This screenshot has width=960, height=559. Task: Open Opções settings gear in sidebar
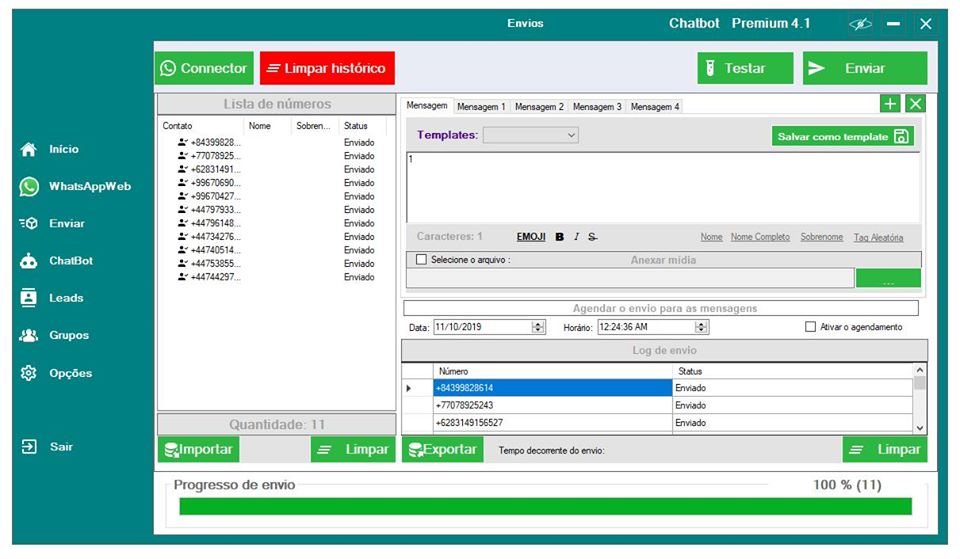coord(56,373)
